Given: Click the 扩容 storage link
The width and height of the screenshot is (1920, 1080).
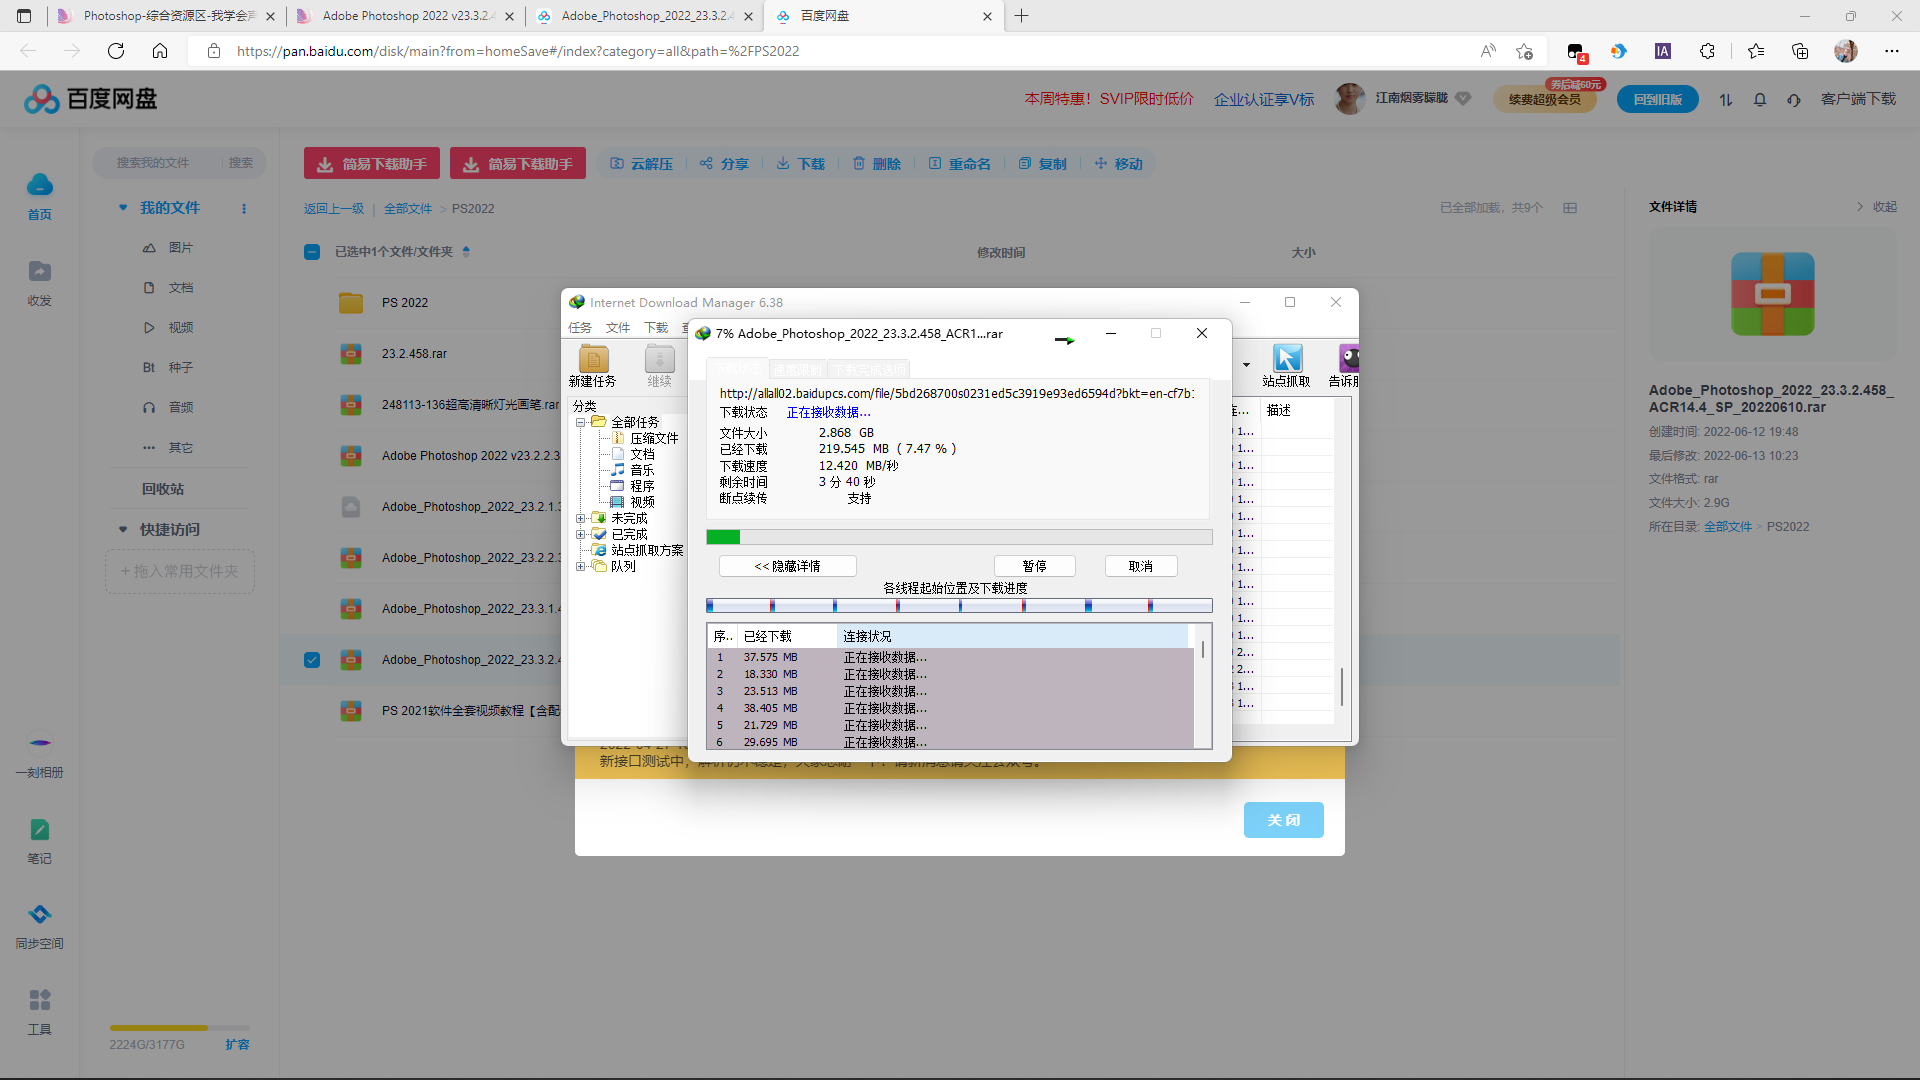Looking at the screenshot, I should tap(237, 1045).
